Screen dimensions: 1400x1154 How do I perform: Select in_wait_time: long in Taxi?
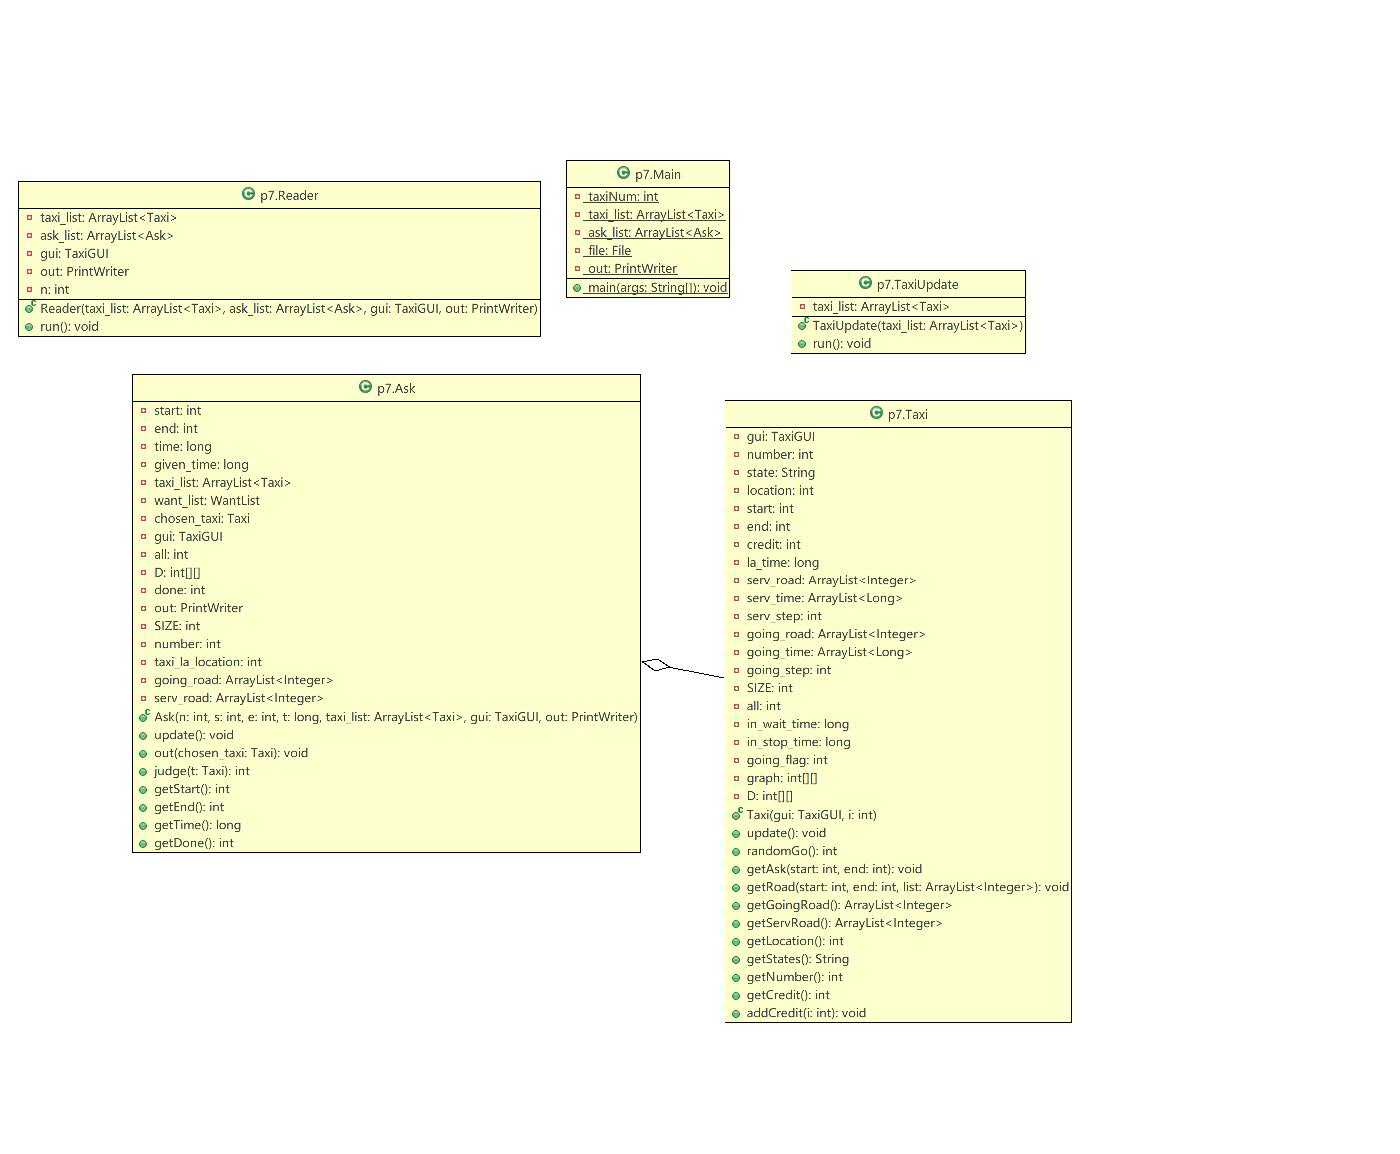tap(798, 725)
